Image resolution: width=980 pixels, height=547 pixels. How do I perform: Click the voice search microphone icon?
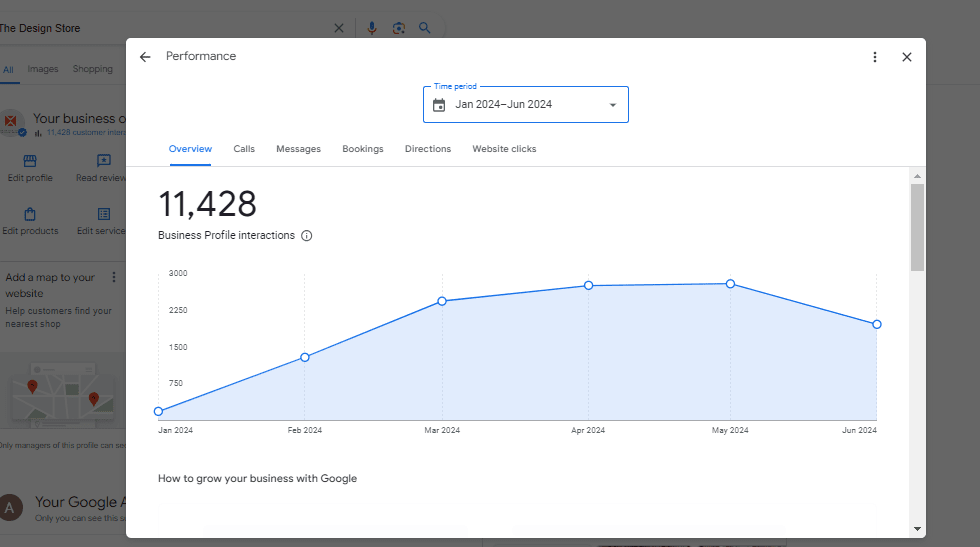click(x=372, y=28)
